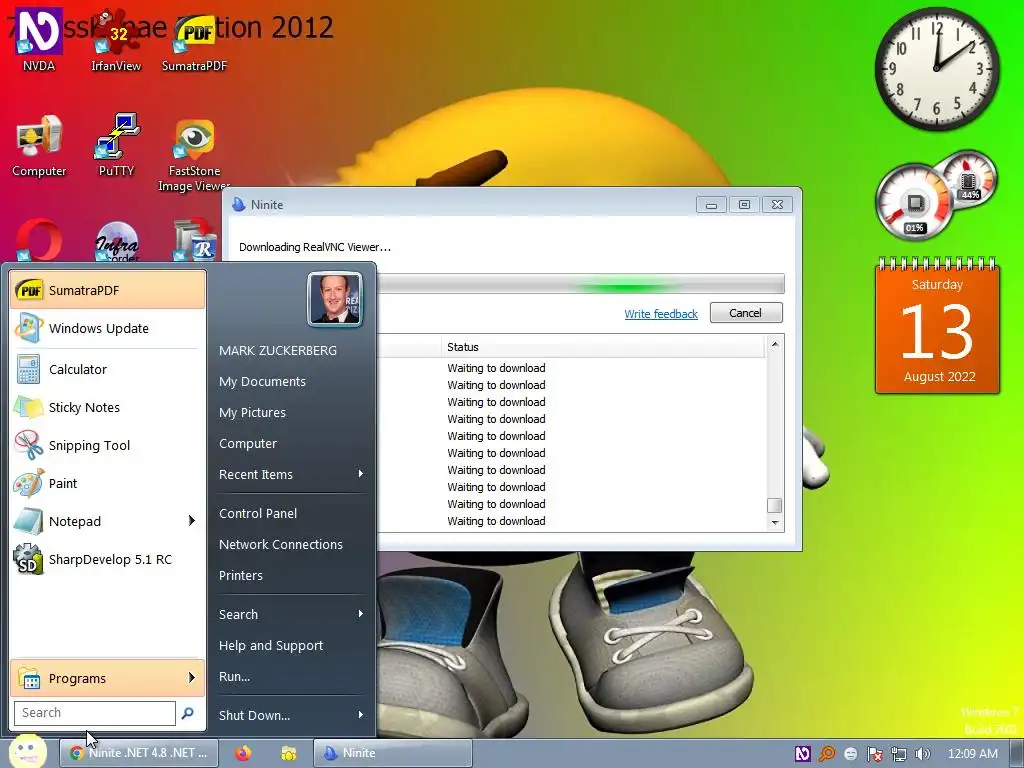Open Calculator from the Start menu
The height and width of the screenshot is (768, 1024).
[x=108, y=369]
